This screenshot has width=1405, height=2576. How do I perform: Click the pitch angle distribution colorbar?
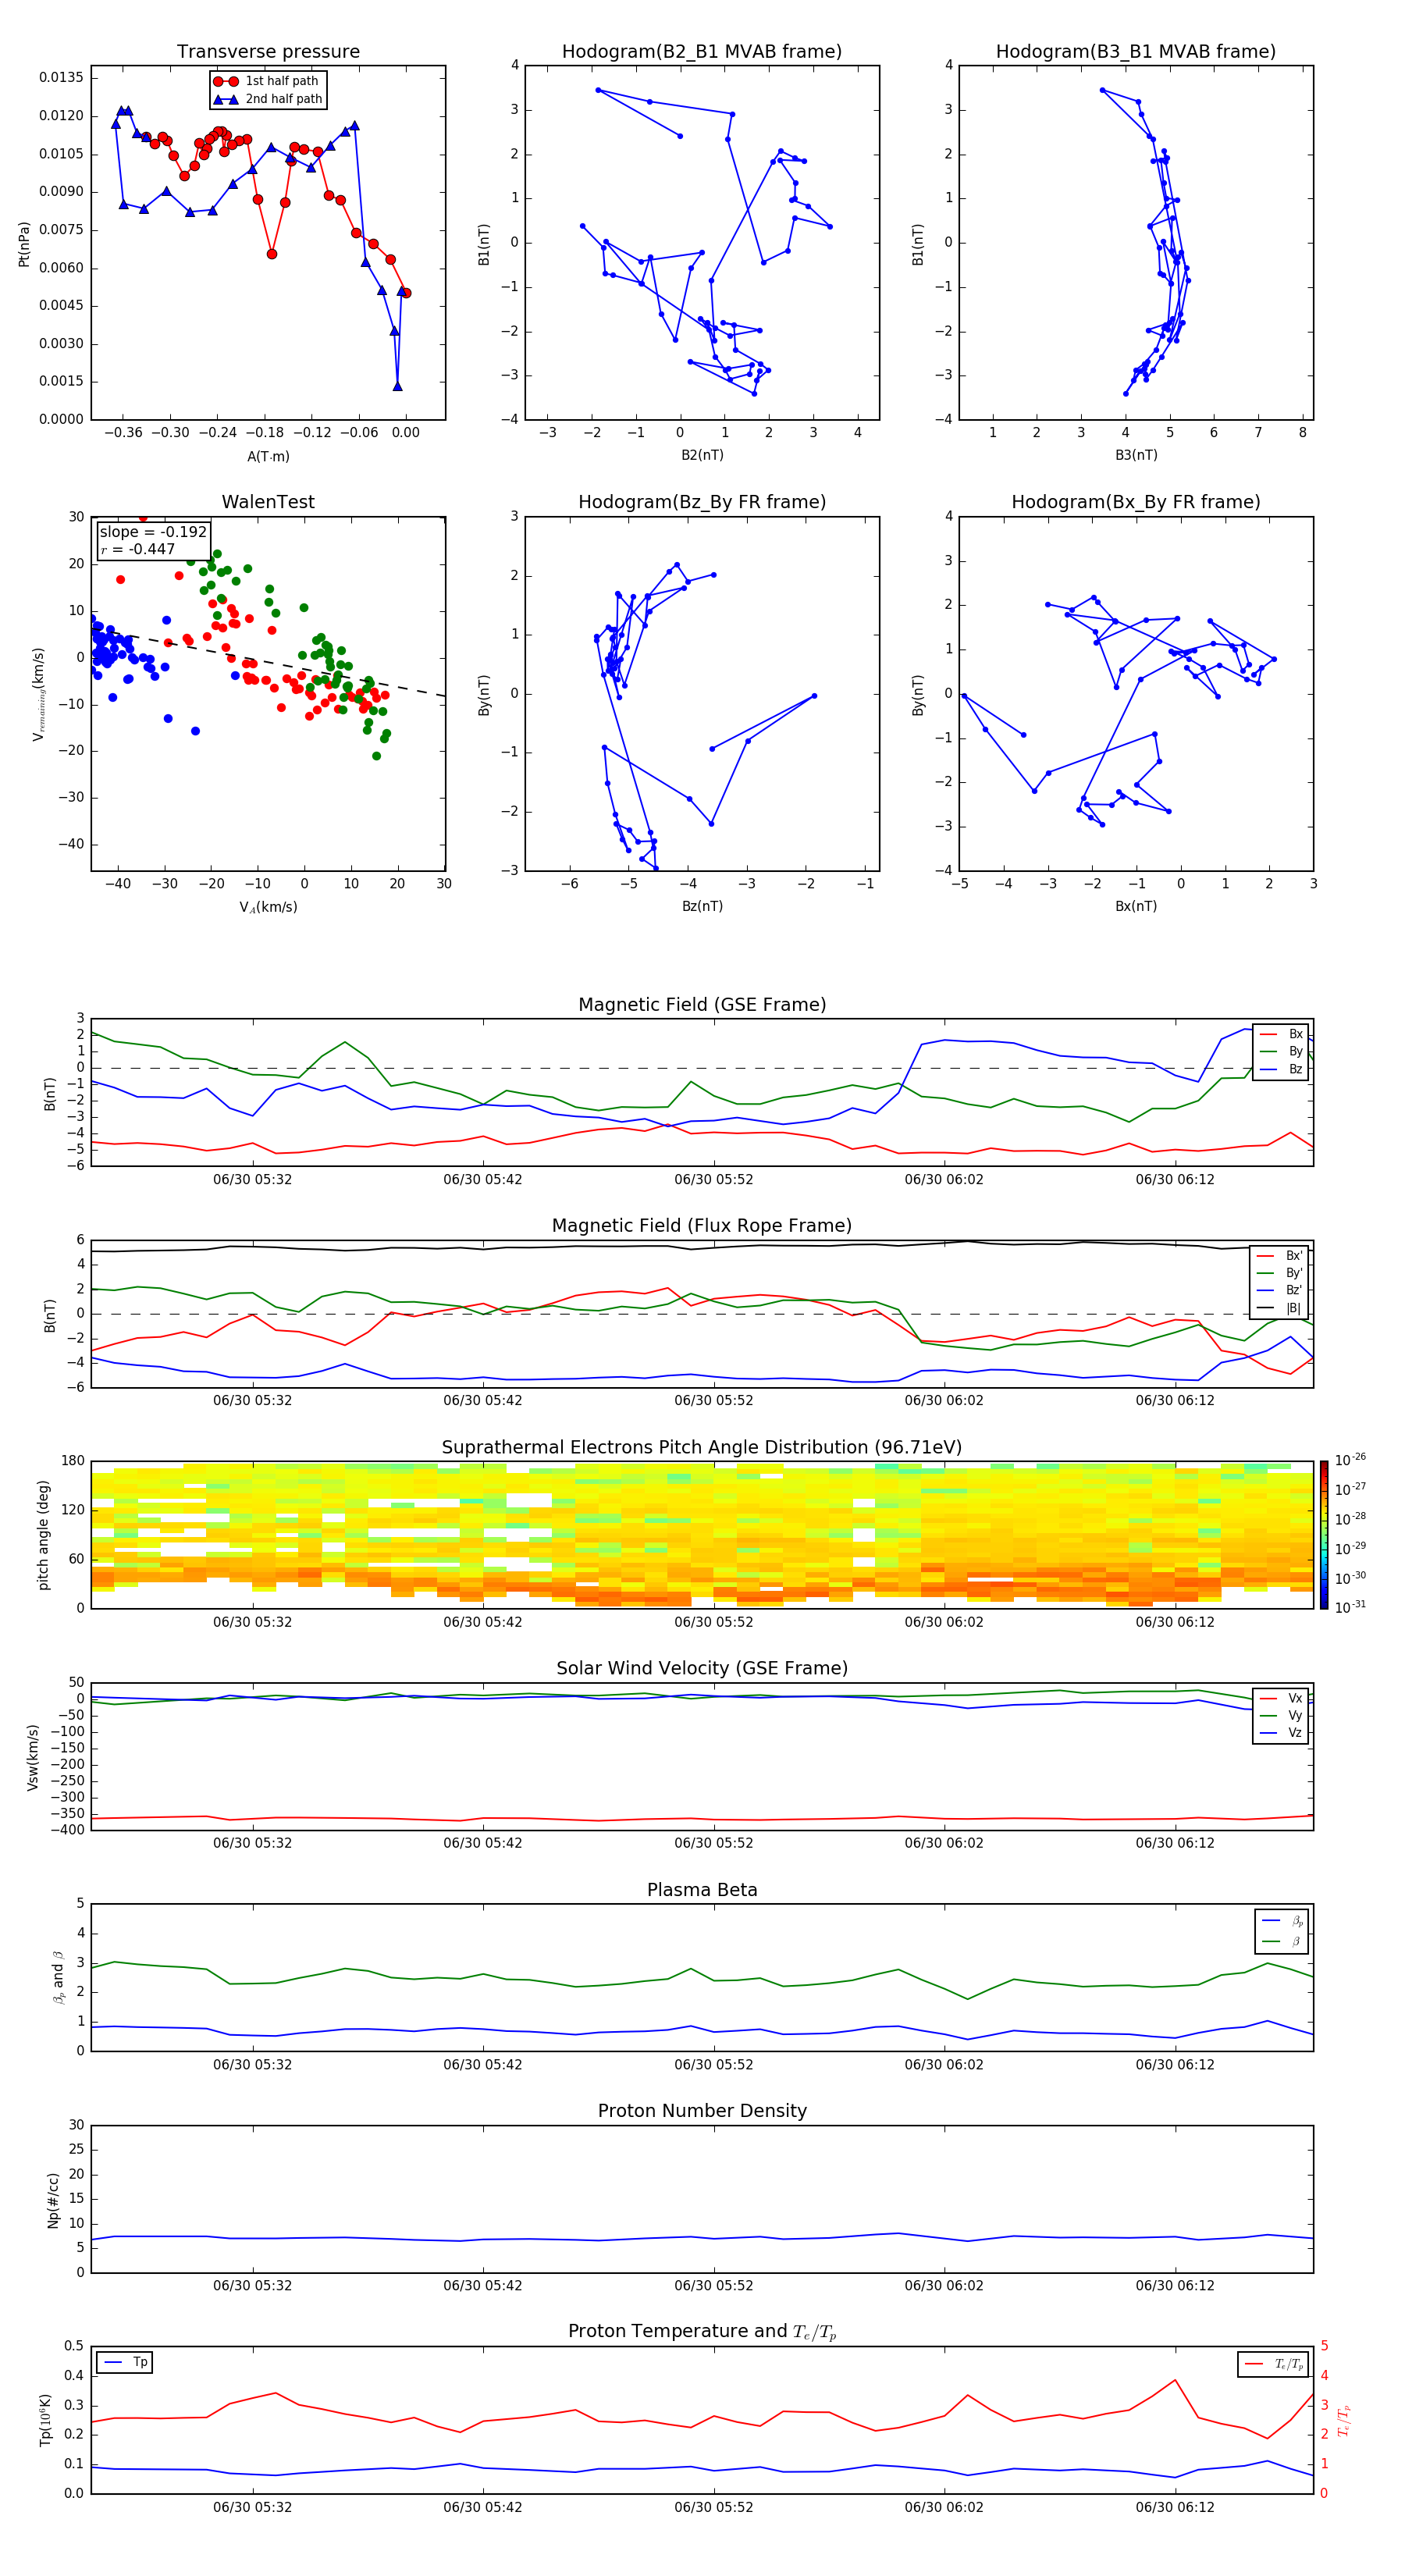click(1323, 1535)
